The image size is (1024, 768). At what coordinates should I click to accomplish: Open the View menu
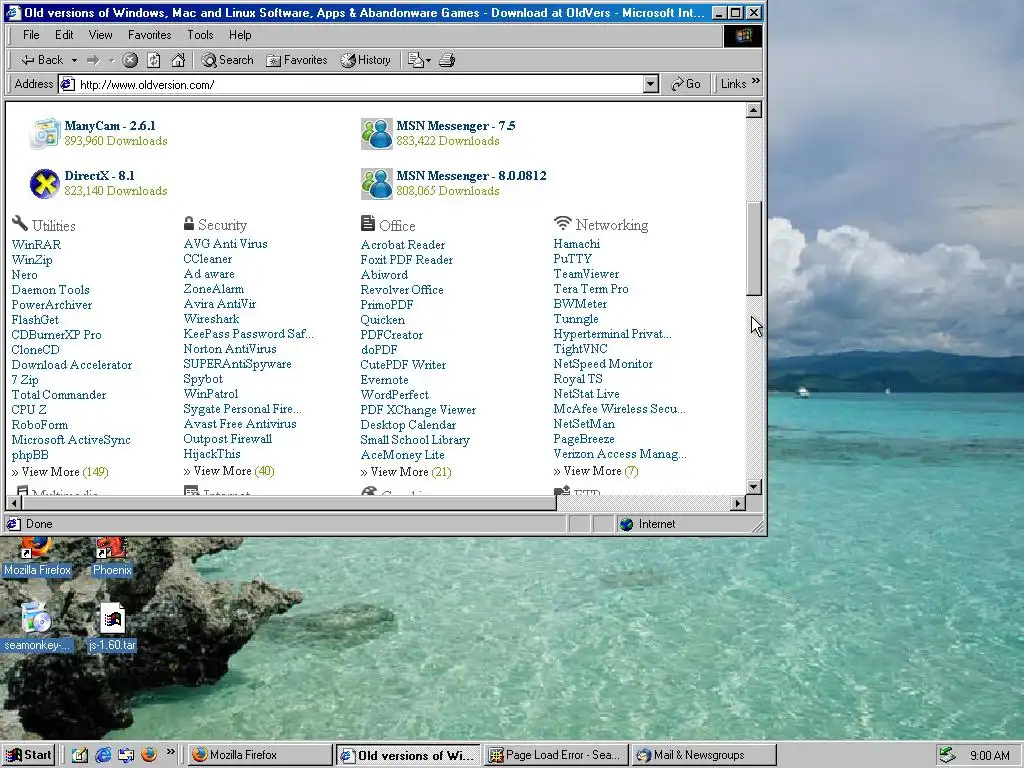tap(101, 35)
